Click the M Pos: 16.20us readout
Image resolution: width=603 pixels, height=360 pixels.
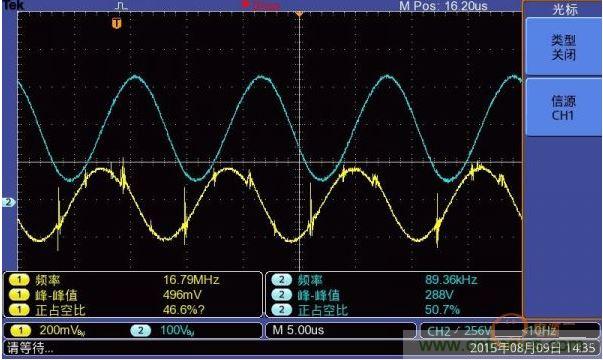(x=443, y=6)
